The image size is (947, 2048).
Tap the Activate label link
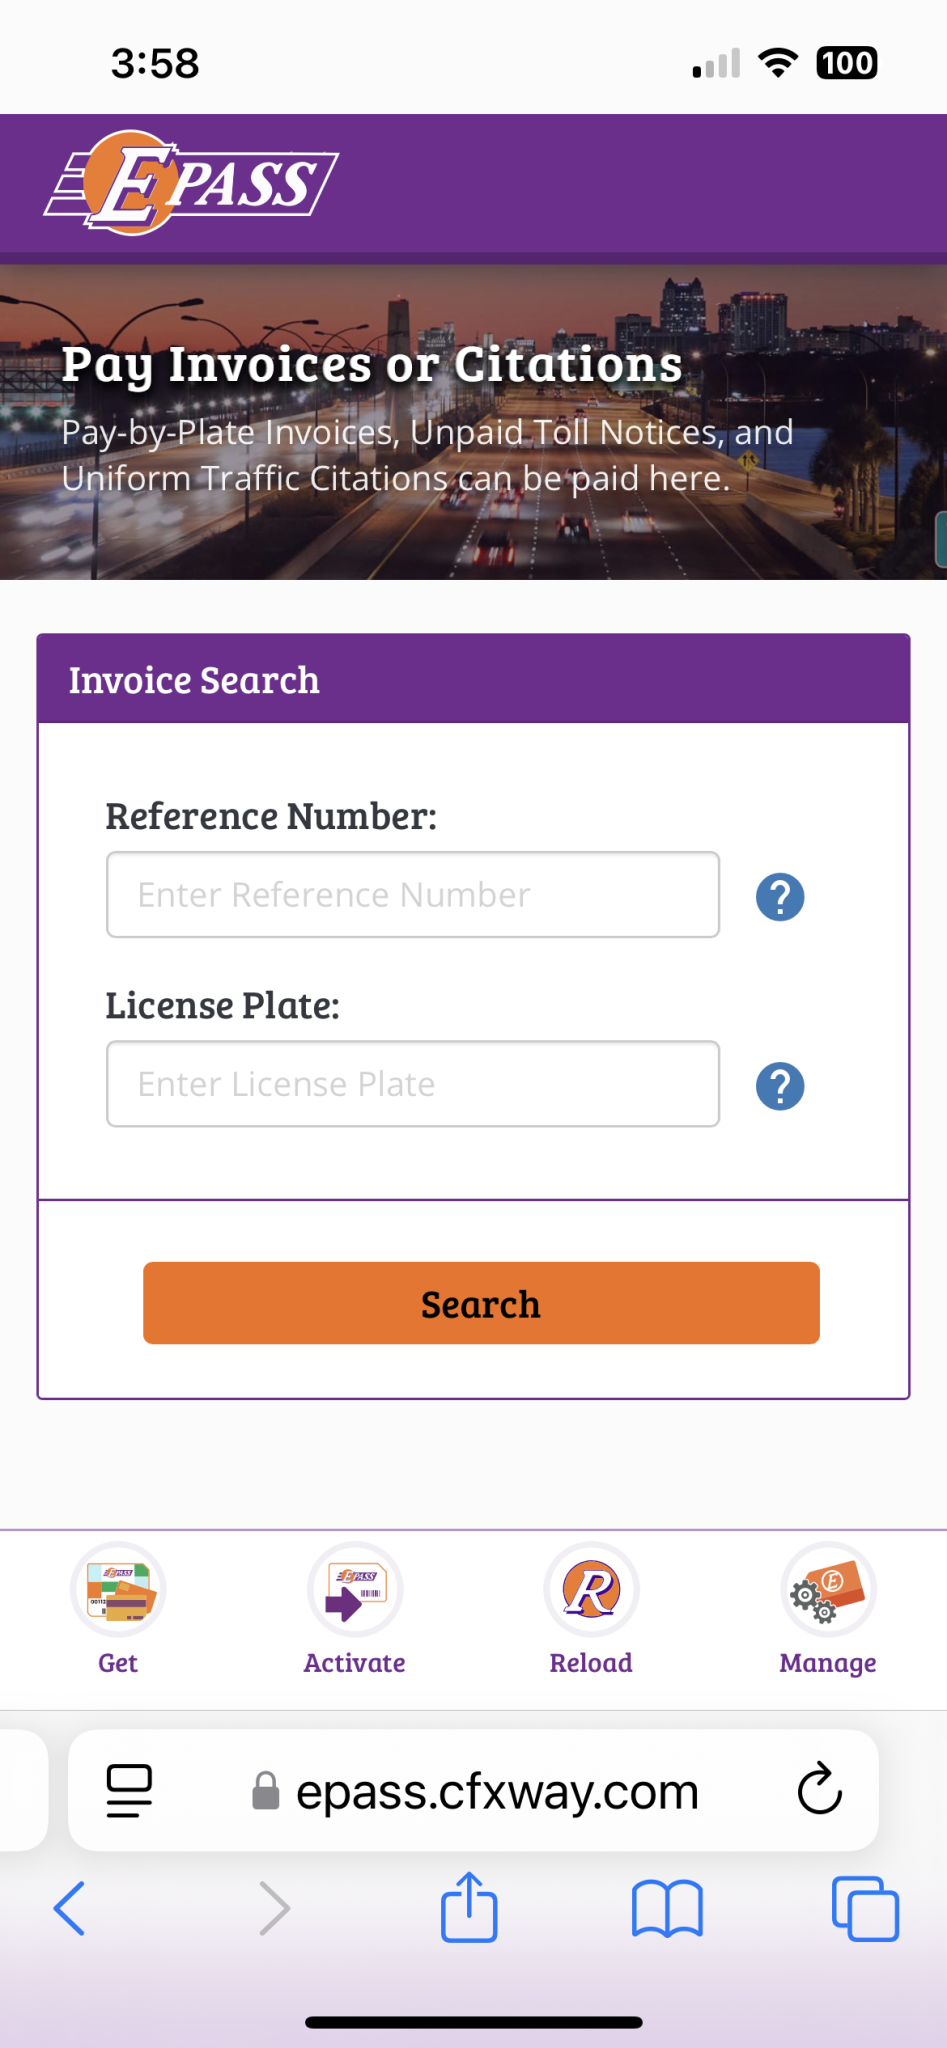tap(355, 1663)
